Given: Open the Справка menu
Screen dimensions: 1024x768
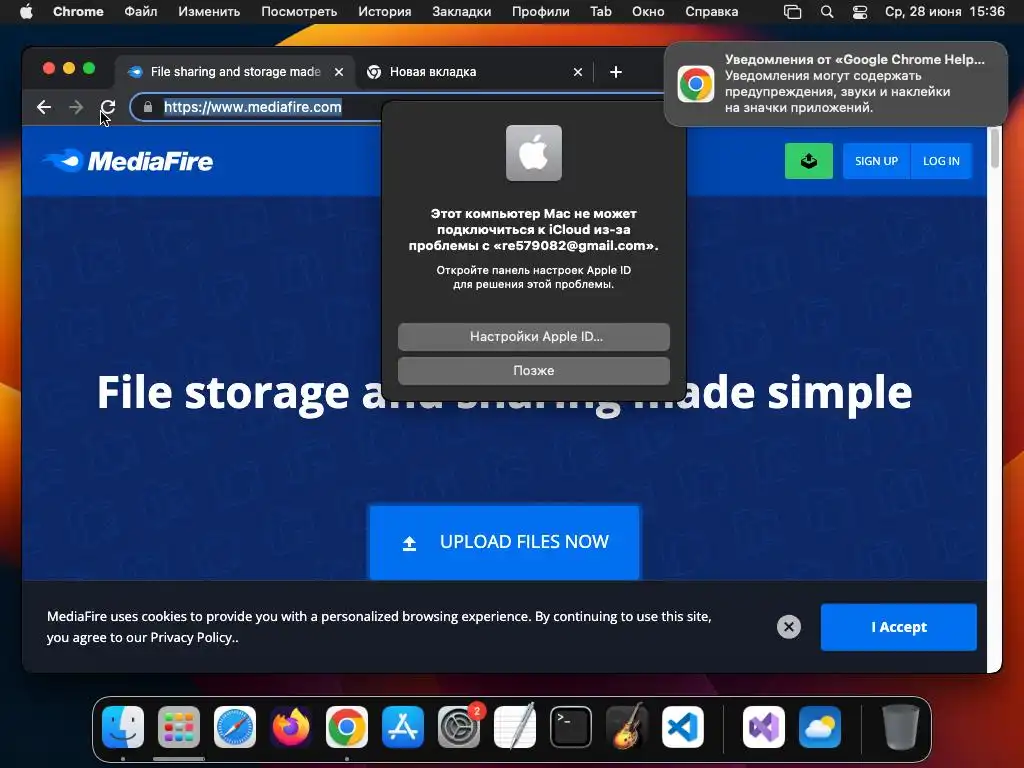Looking at the screenshot, I should coord(712,11).
